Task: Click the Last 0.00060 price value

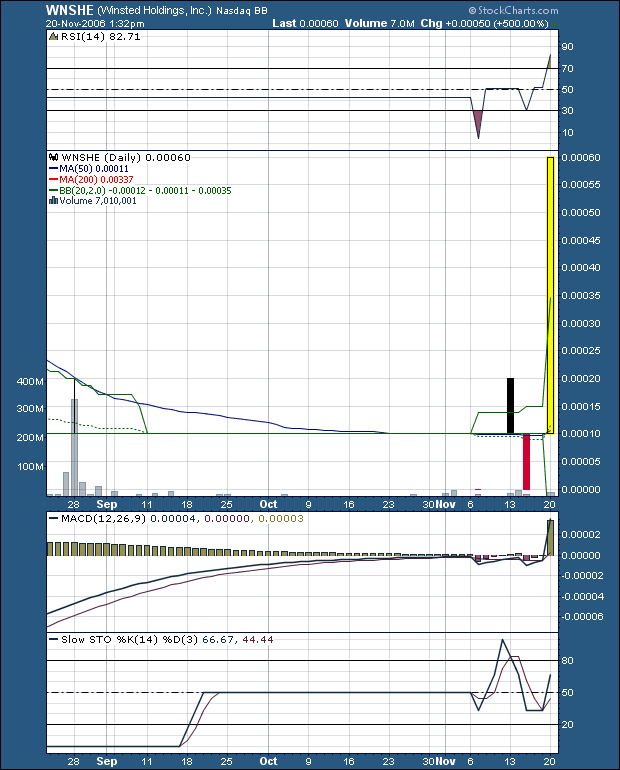Action: click(305, 24)
